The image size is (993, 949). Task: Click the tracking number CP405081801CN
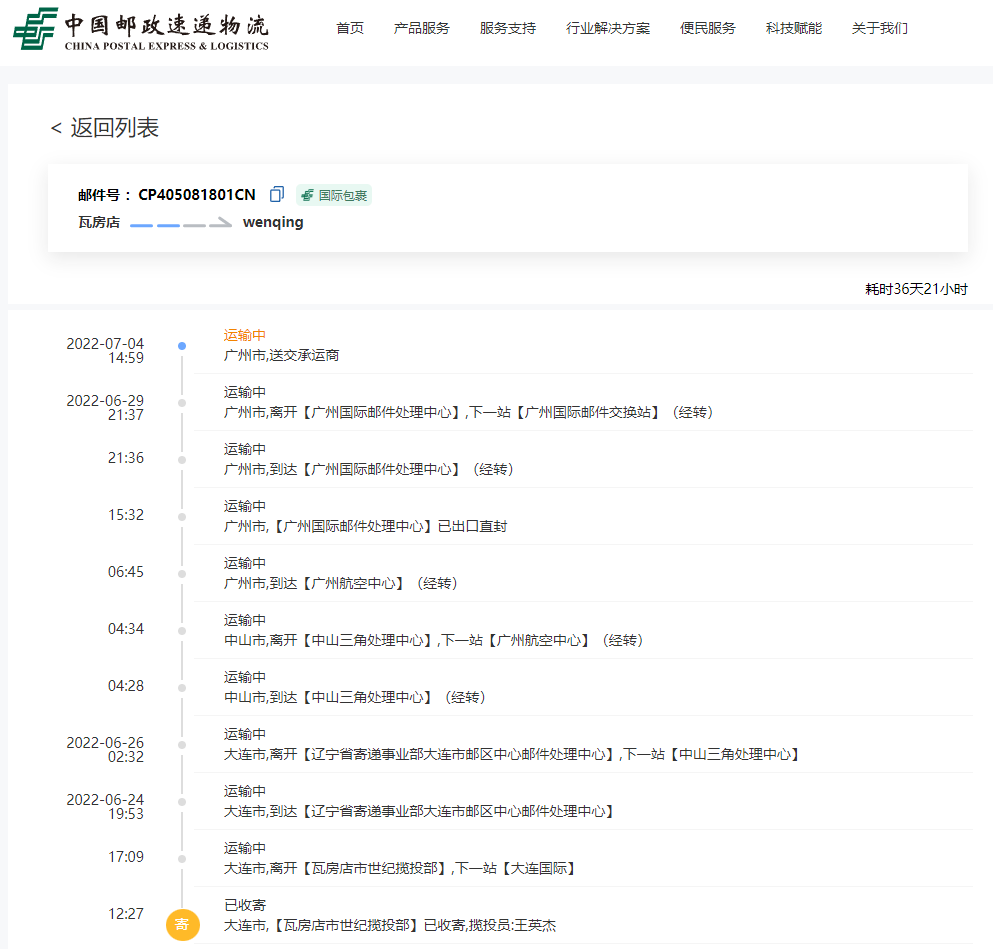click(197, 194)
